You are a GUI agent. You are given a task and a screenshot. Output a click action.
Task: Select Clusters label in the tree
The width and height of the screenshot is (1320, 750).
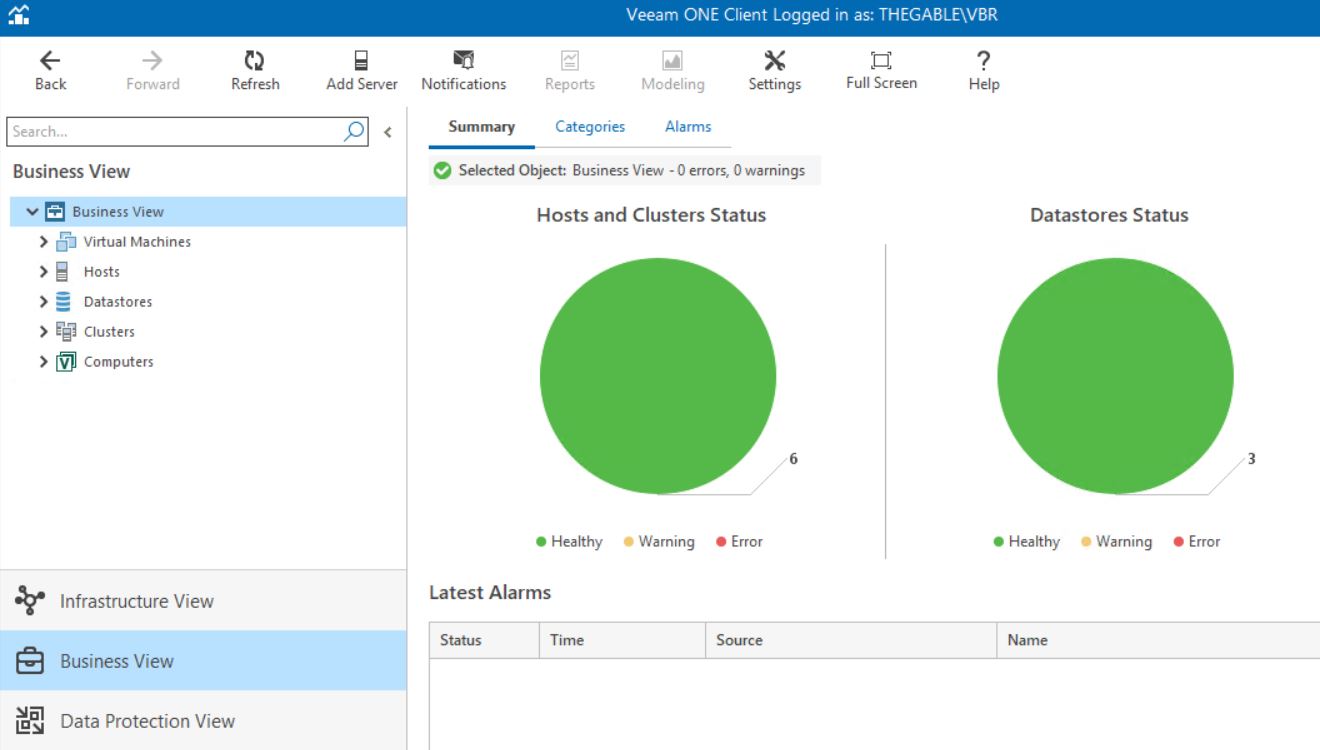pyautogui.click(x=109, y=331)
